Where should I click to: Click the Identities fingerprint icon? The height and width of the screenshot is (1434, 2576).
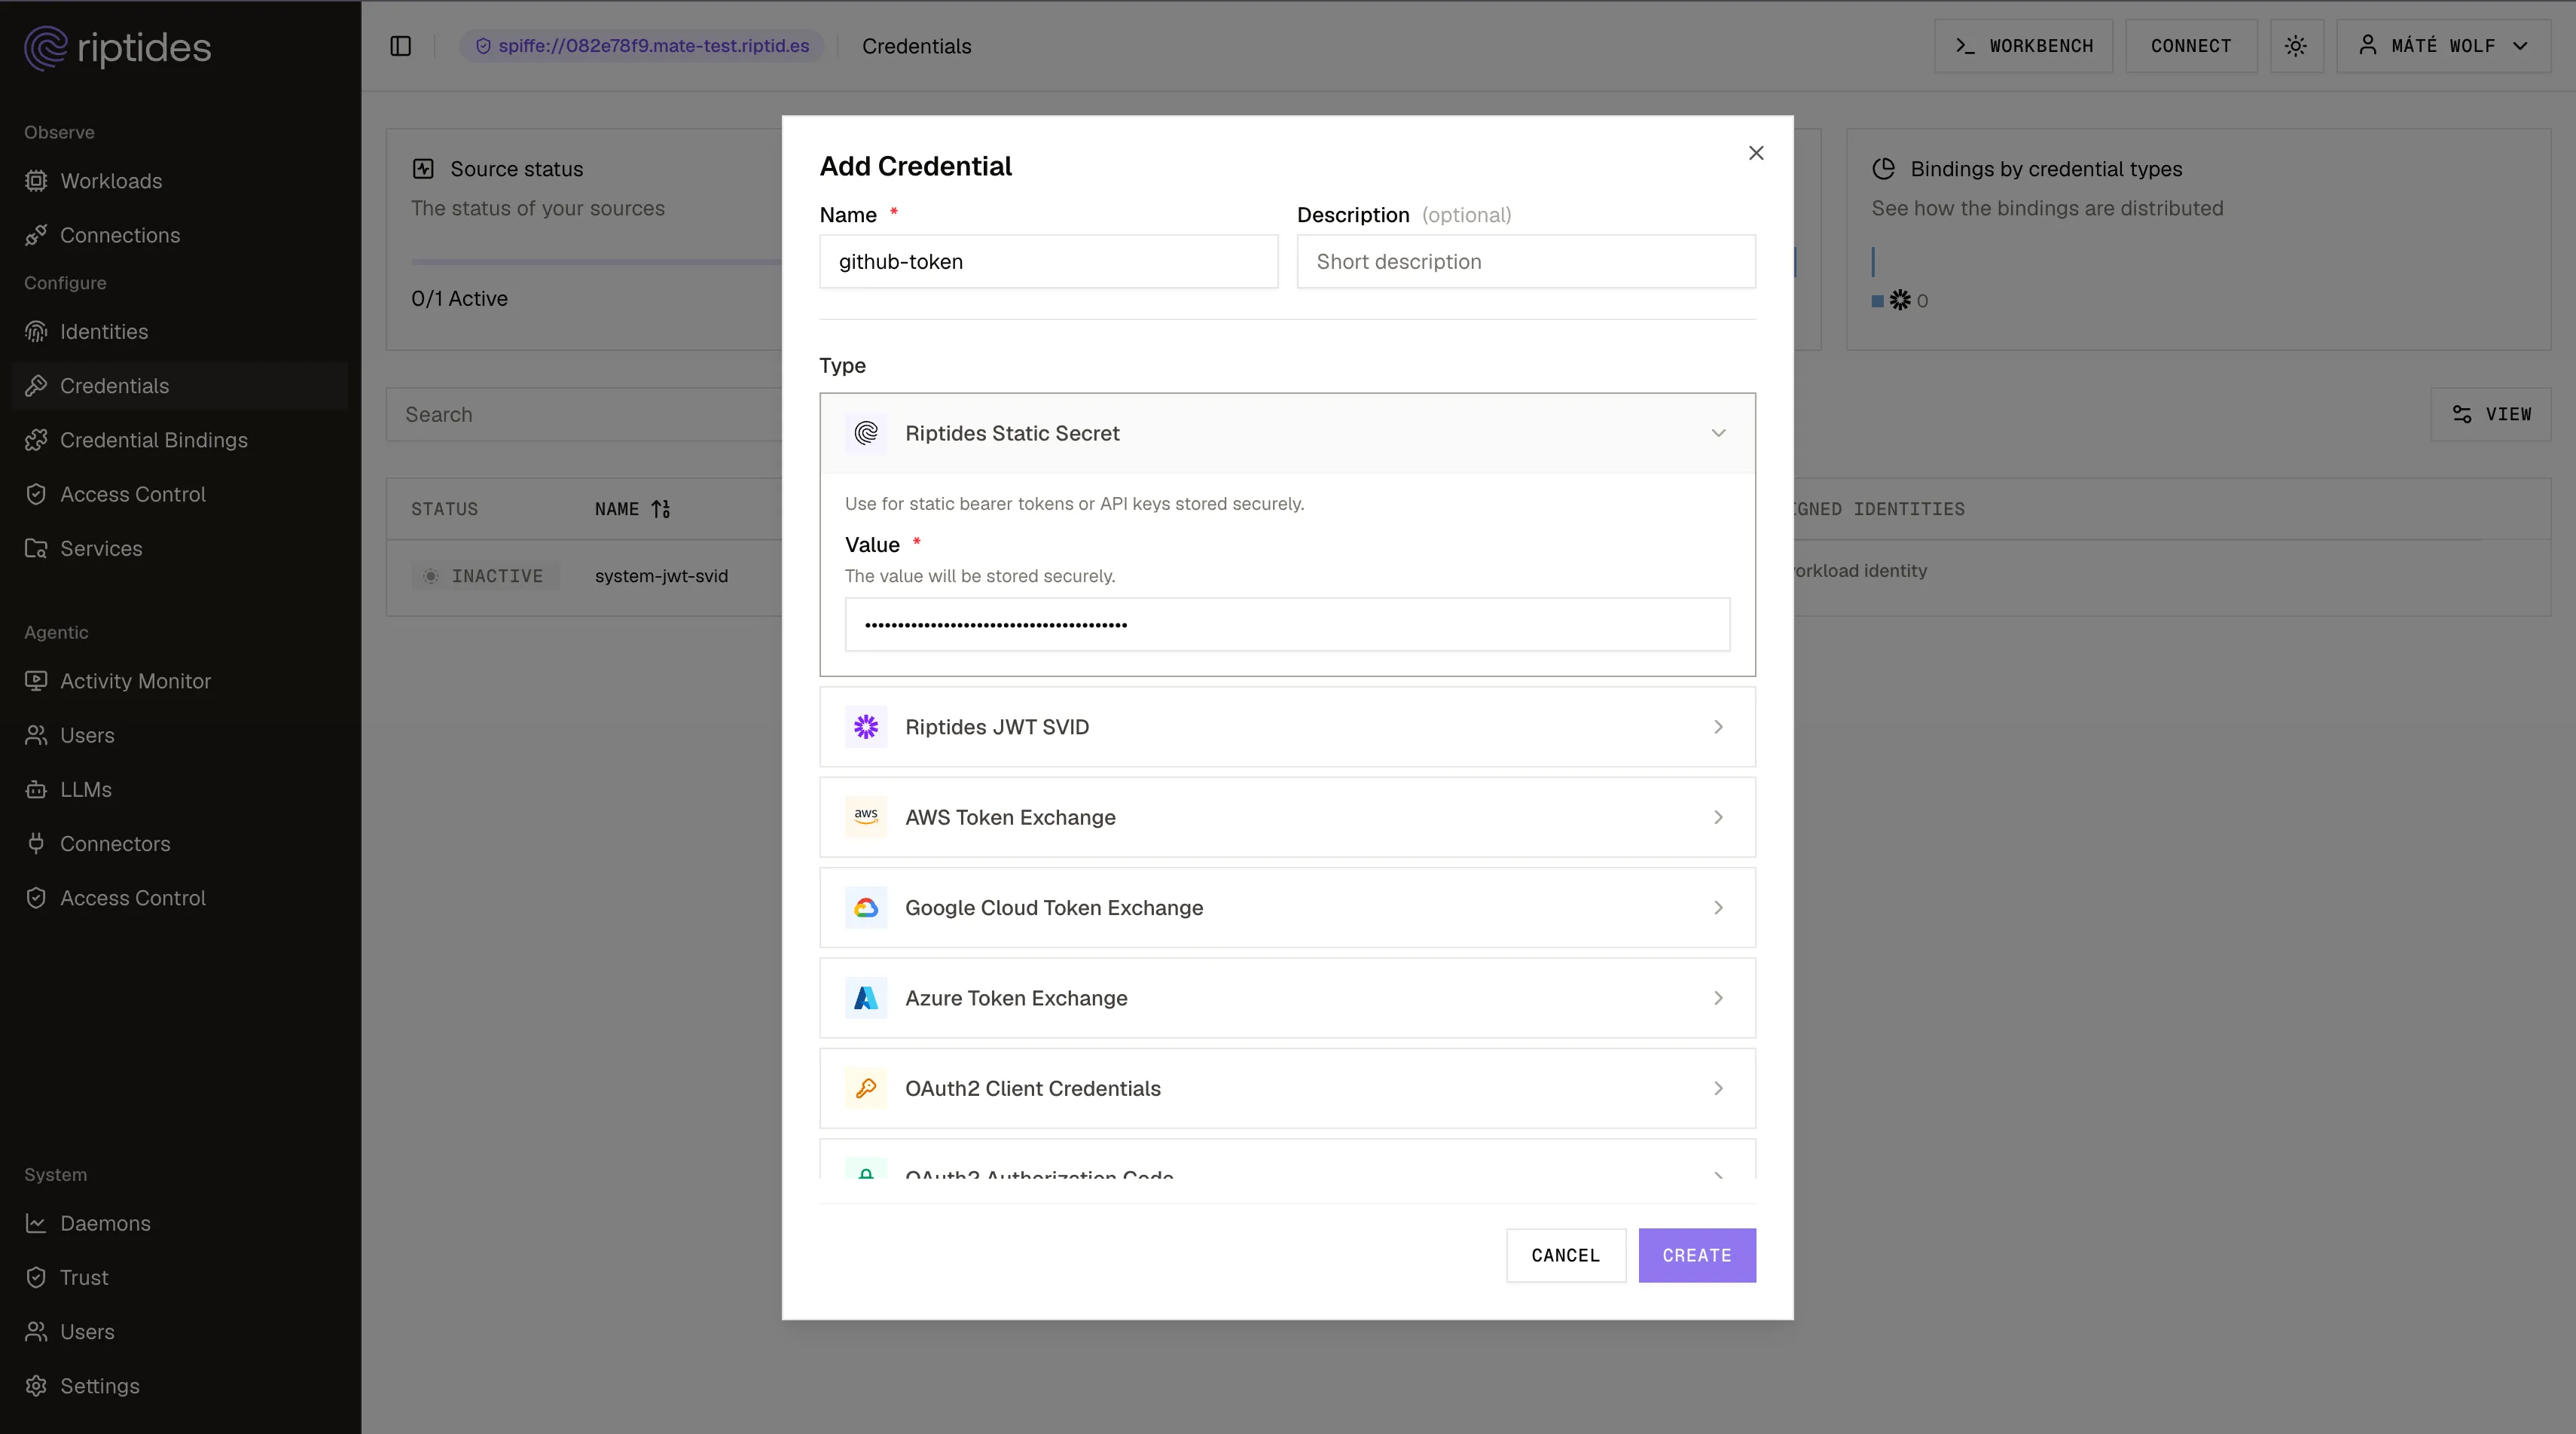[x=36, y=331]
